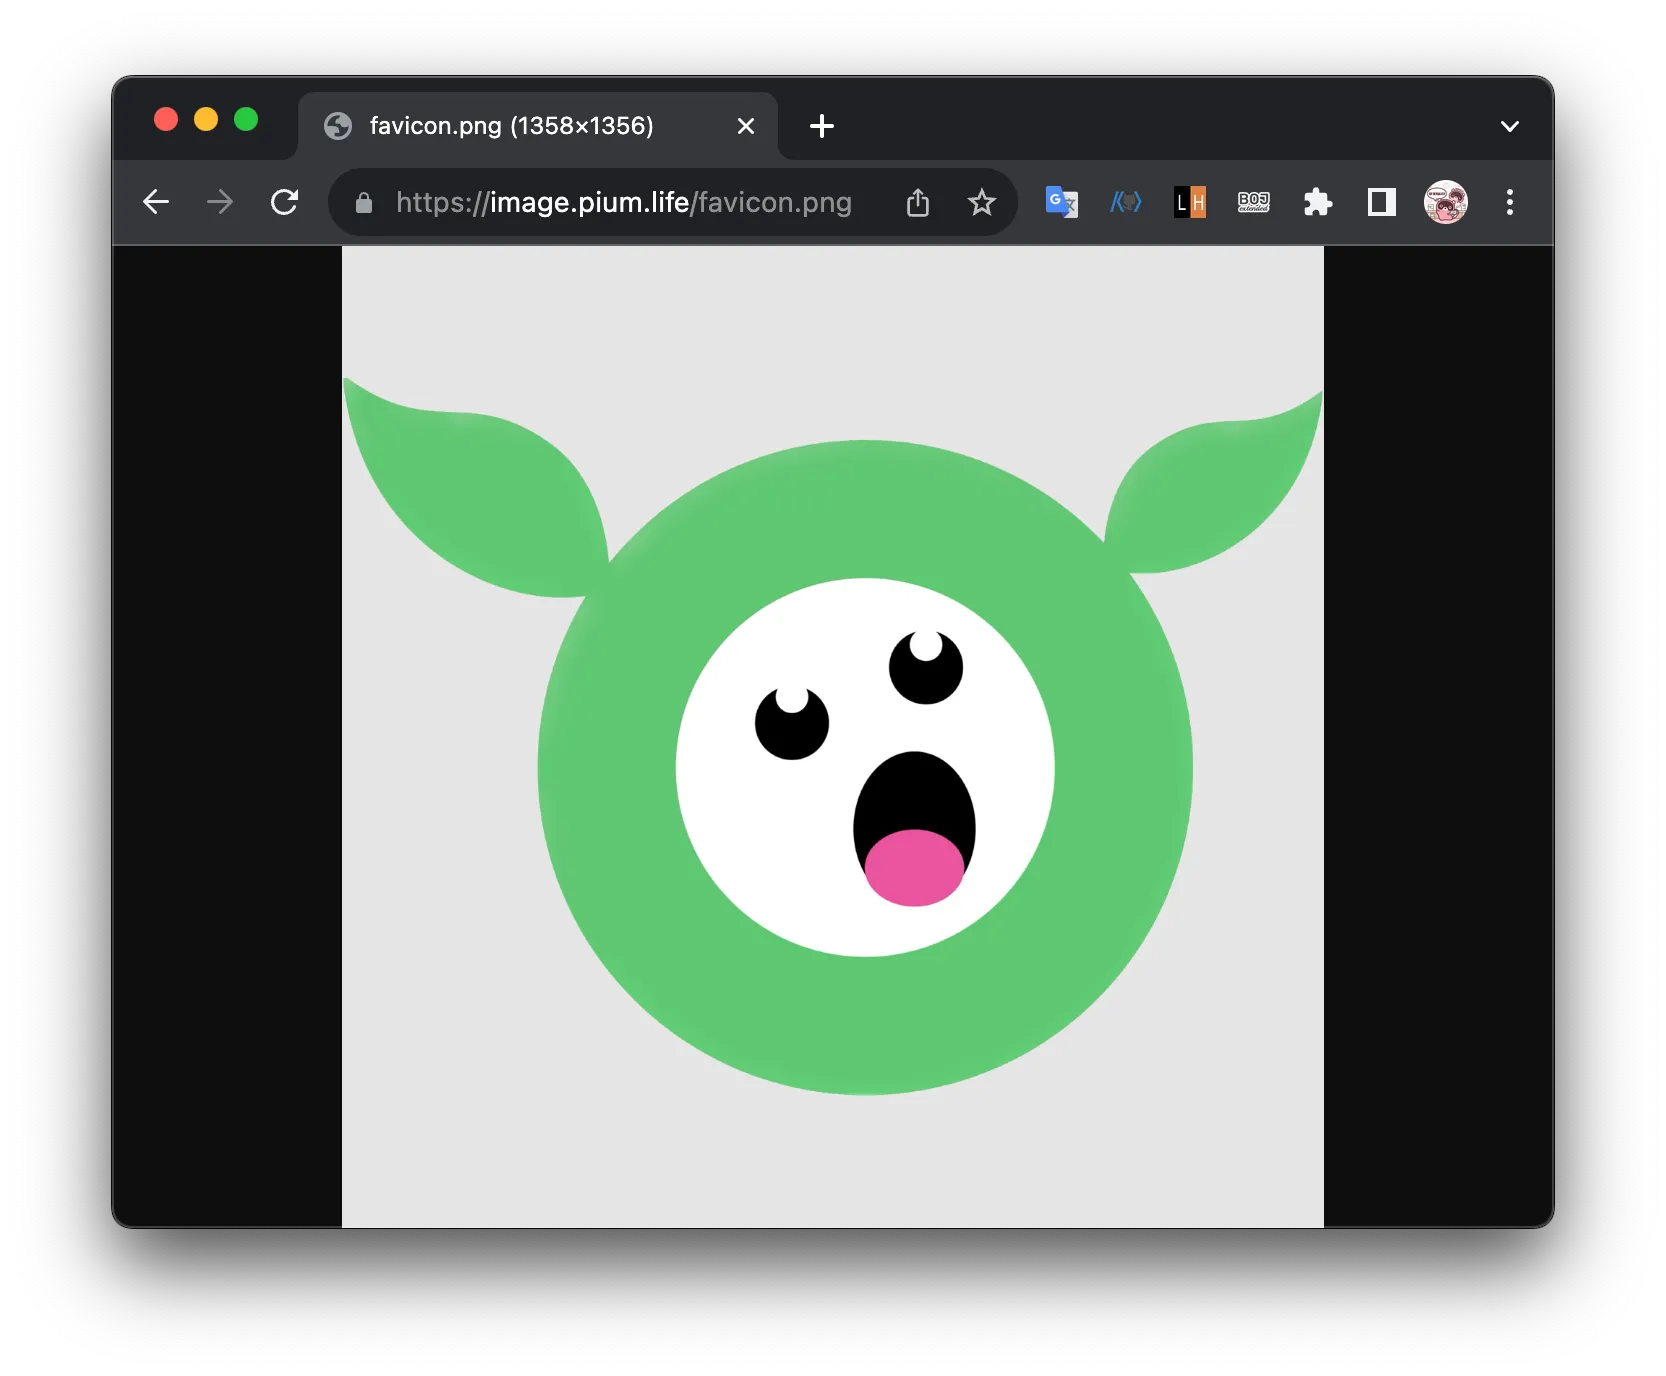Open the BOJ extended extension
1666x1376 pixels.
[1253, 202]
